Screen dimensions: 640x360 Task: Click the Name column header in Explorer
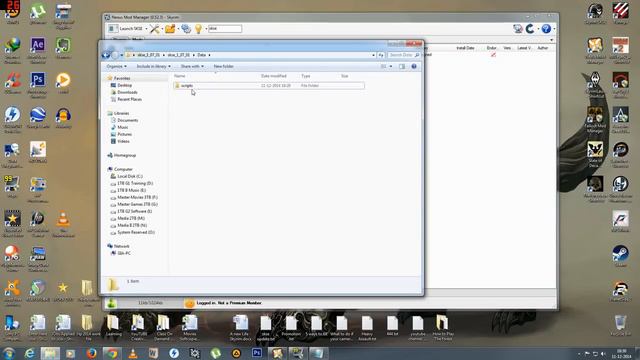tap(180, 76)
